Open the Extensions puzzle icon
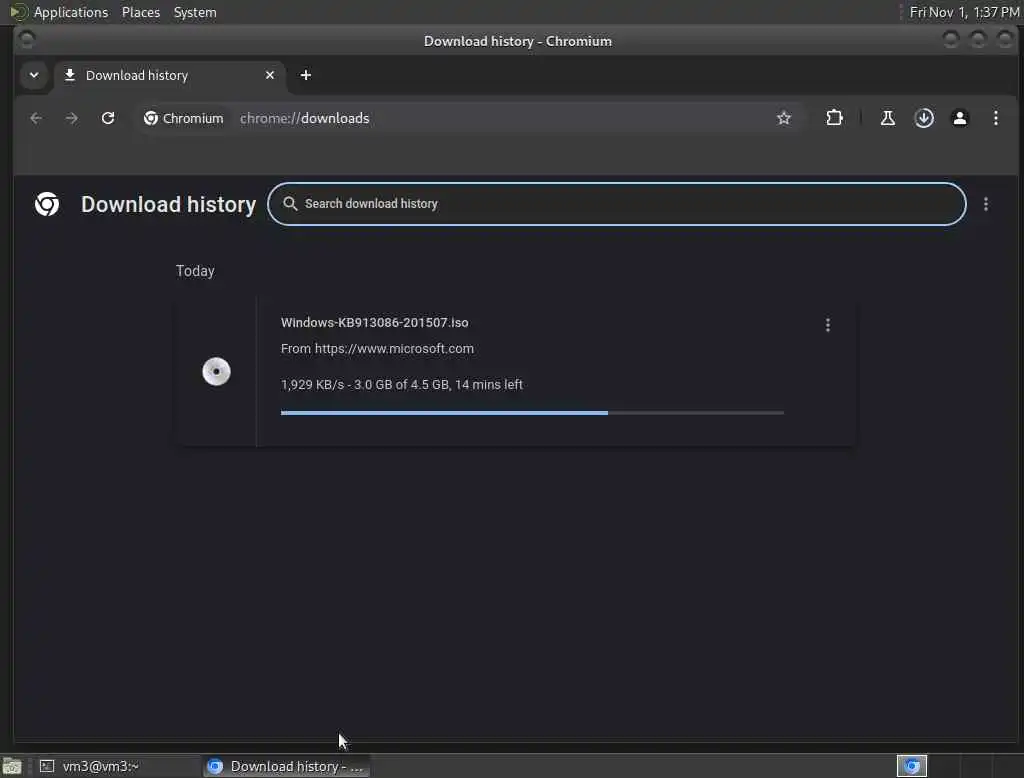 834,118
